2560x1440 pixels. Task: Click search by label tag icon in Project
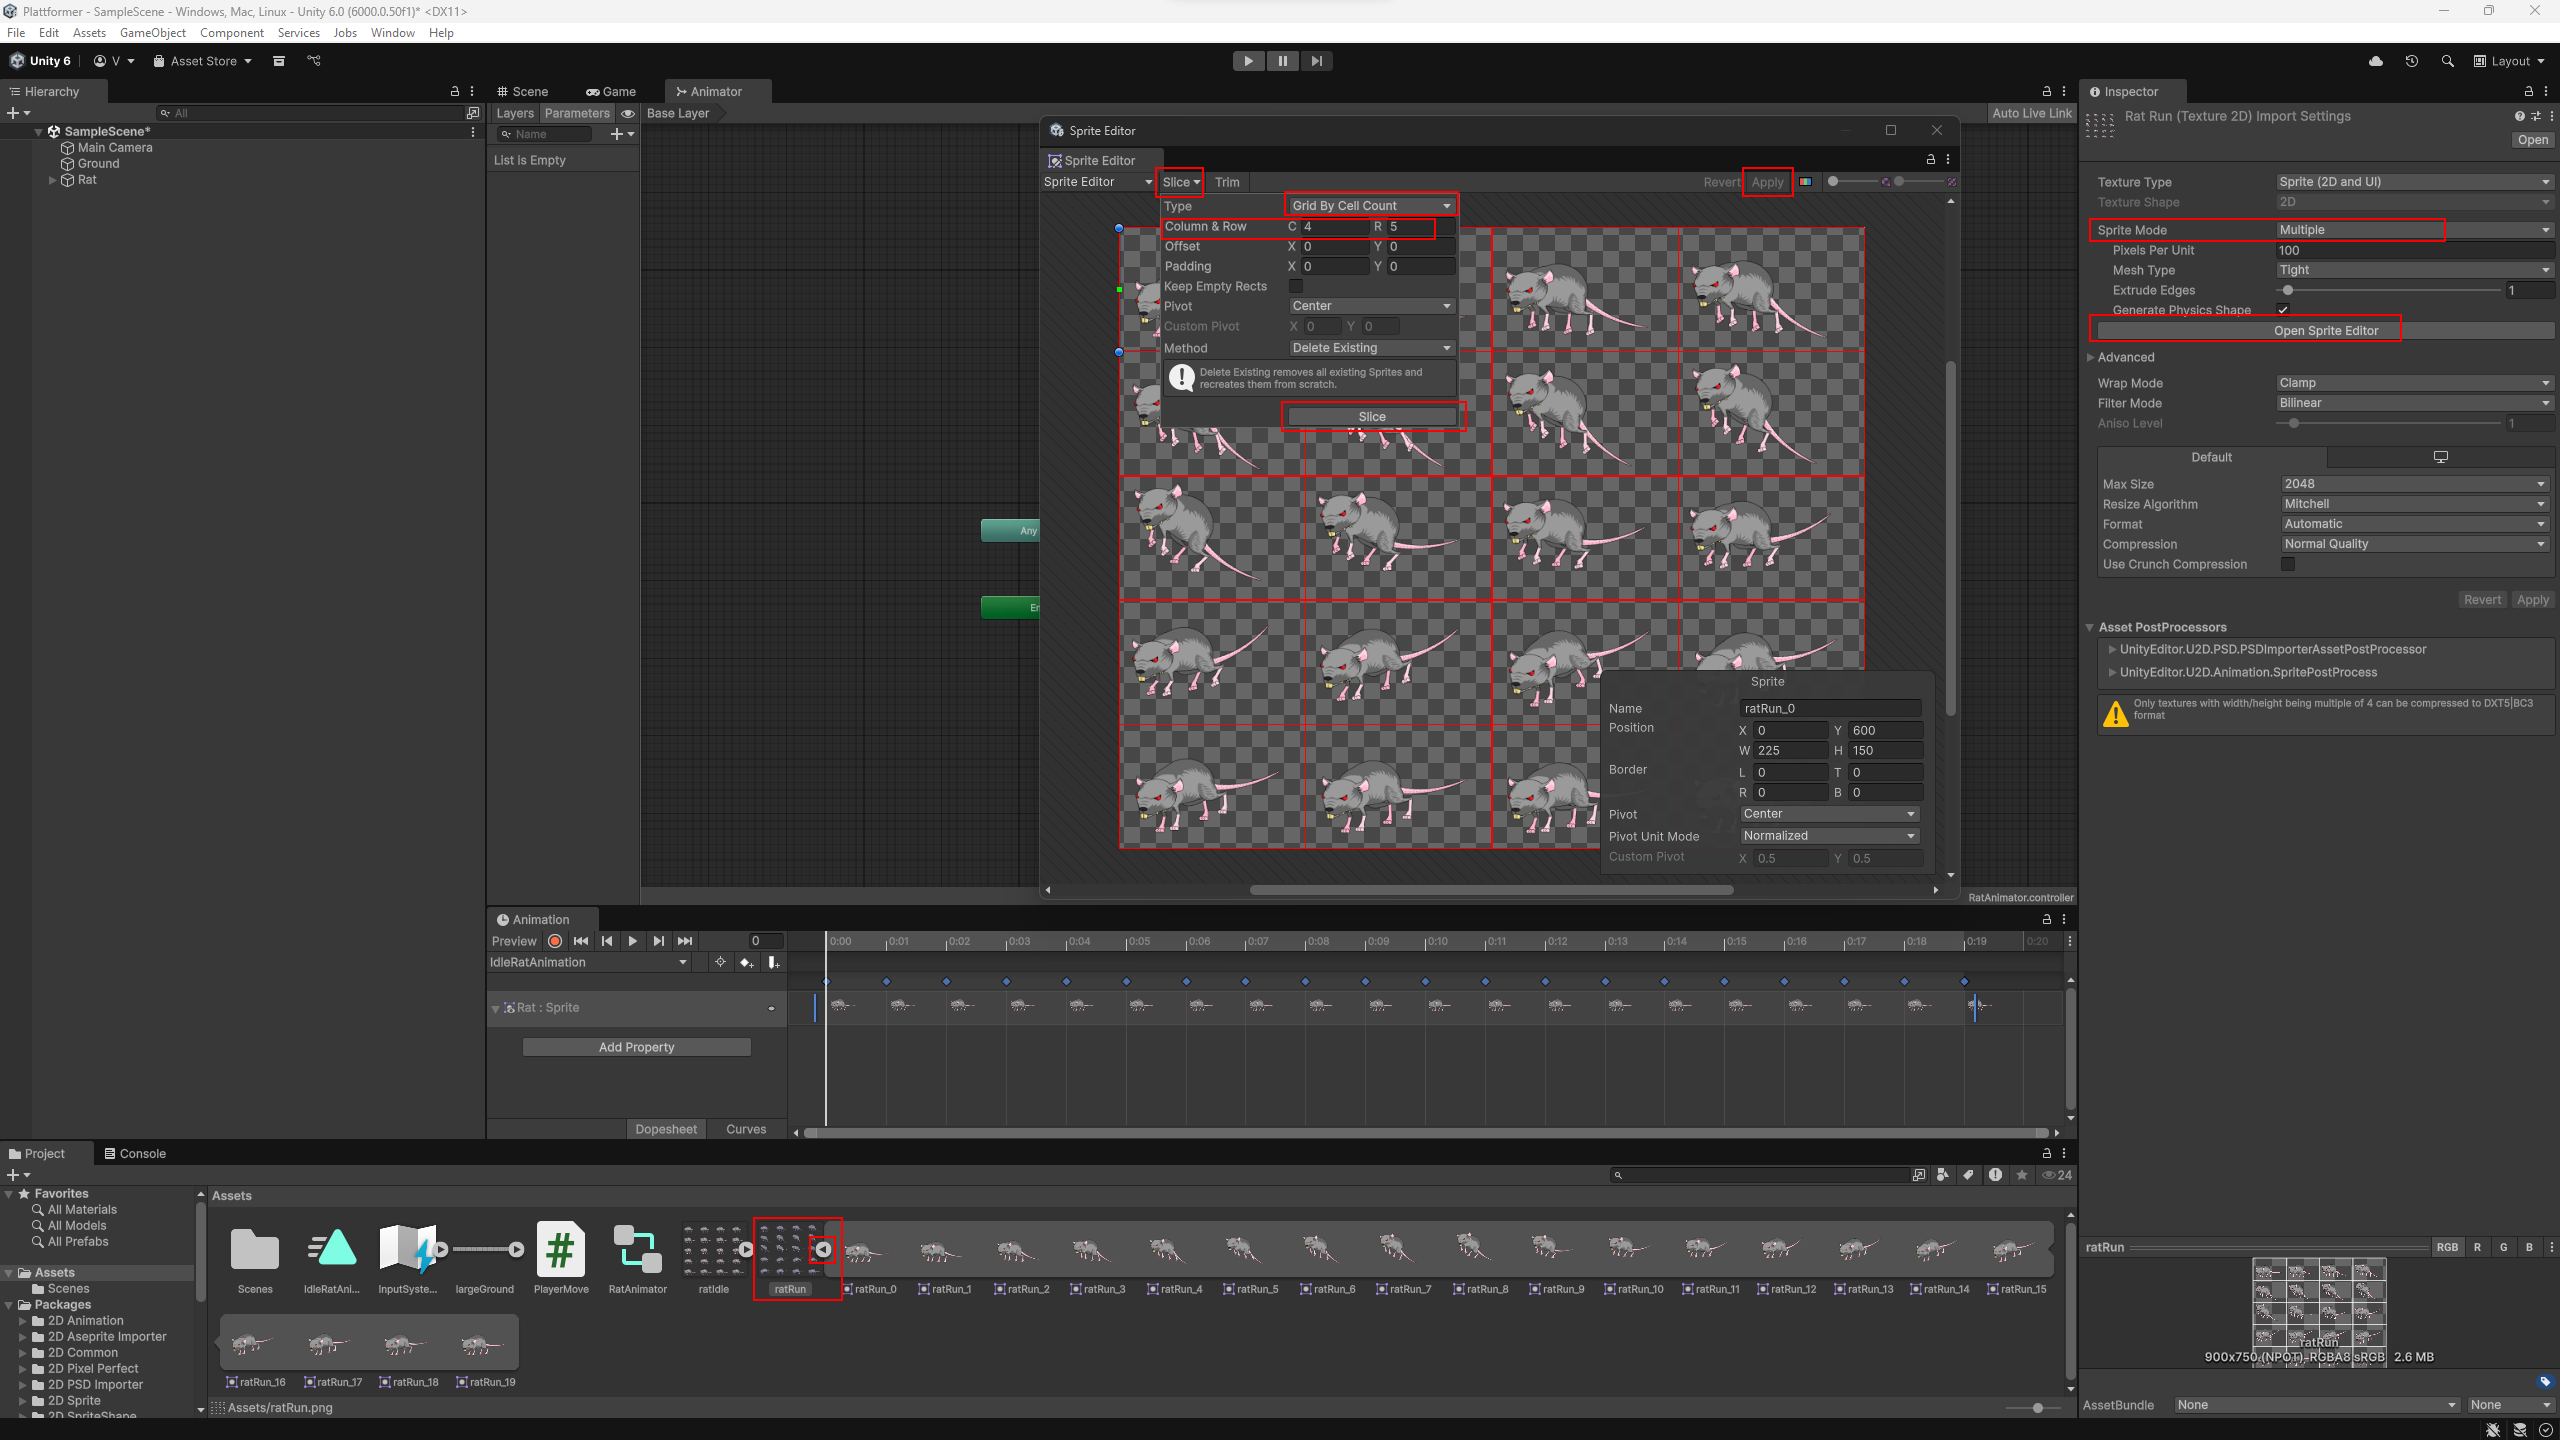(1969, 1175)
